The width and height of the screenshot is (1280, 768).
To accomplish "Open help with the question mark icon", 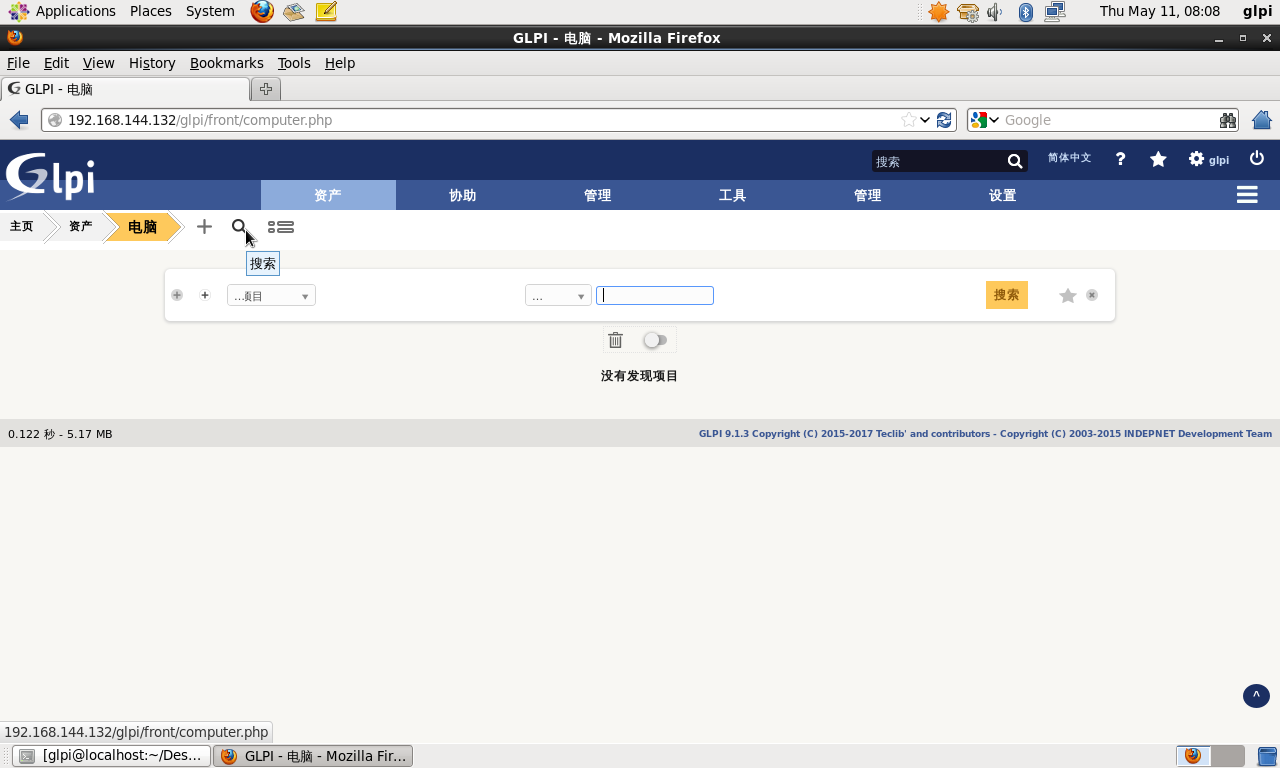I will coord(1120,159).
